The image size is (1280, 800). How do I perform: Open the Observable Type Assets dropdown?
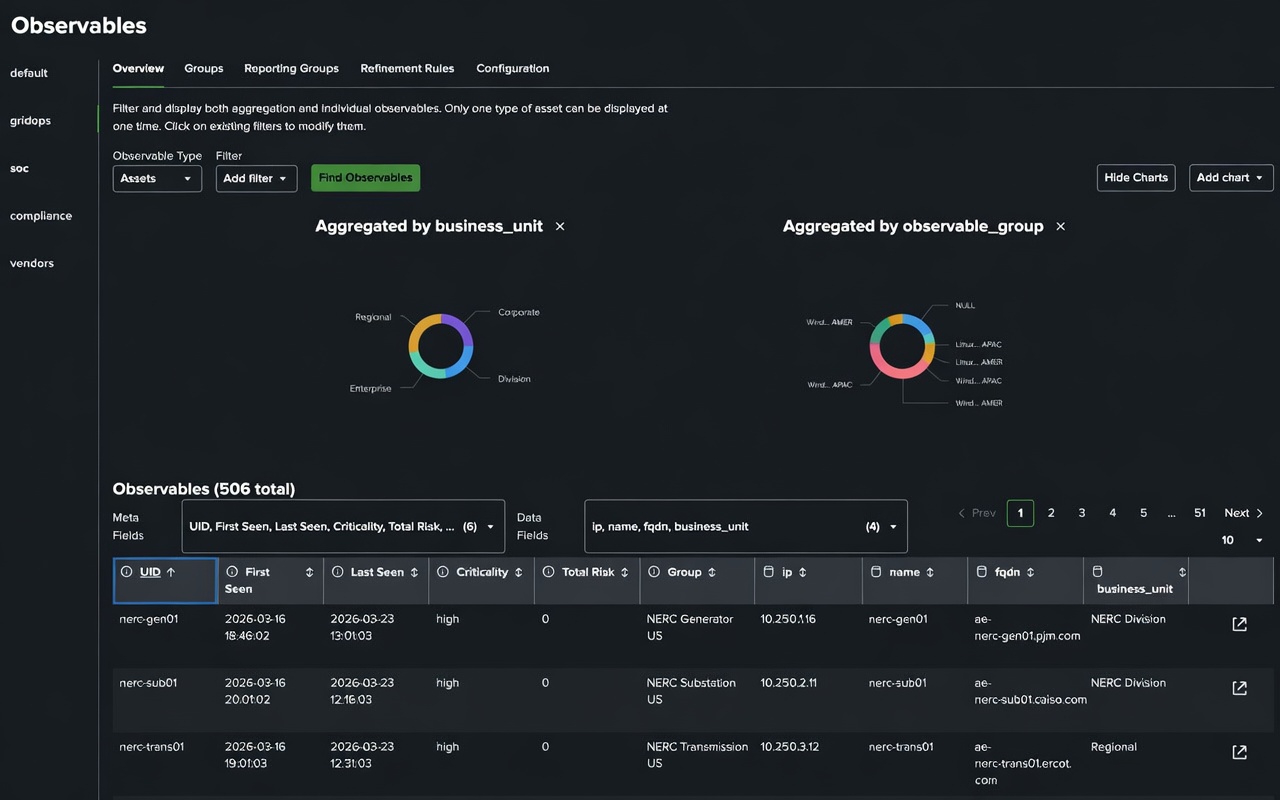(x=157, y=178)
